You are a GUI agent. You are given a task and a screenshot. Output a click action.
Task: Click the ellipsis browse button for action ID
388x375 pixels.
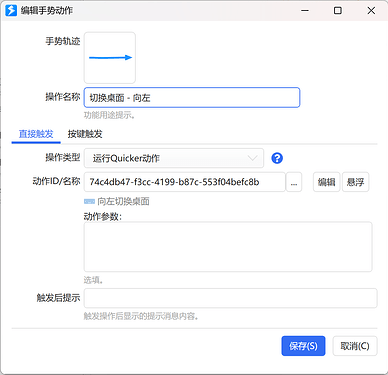(x=294, y=182)
